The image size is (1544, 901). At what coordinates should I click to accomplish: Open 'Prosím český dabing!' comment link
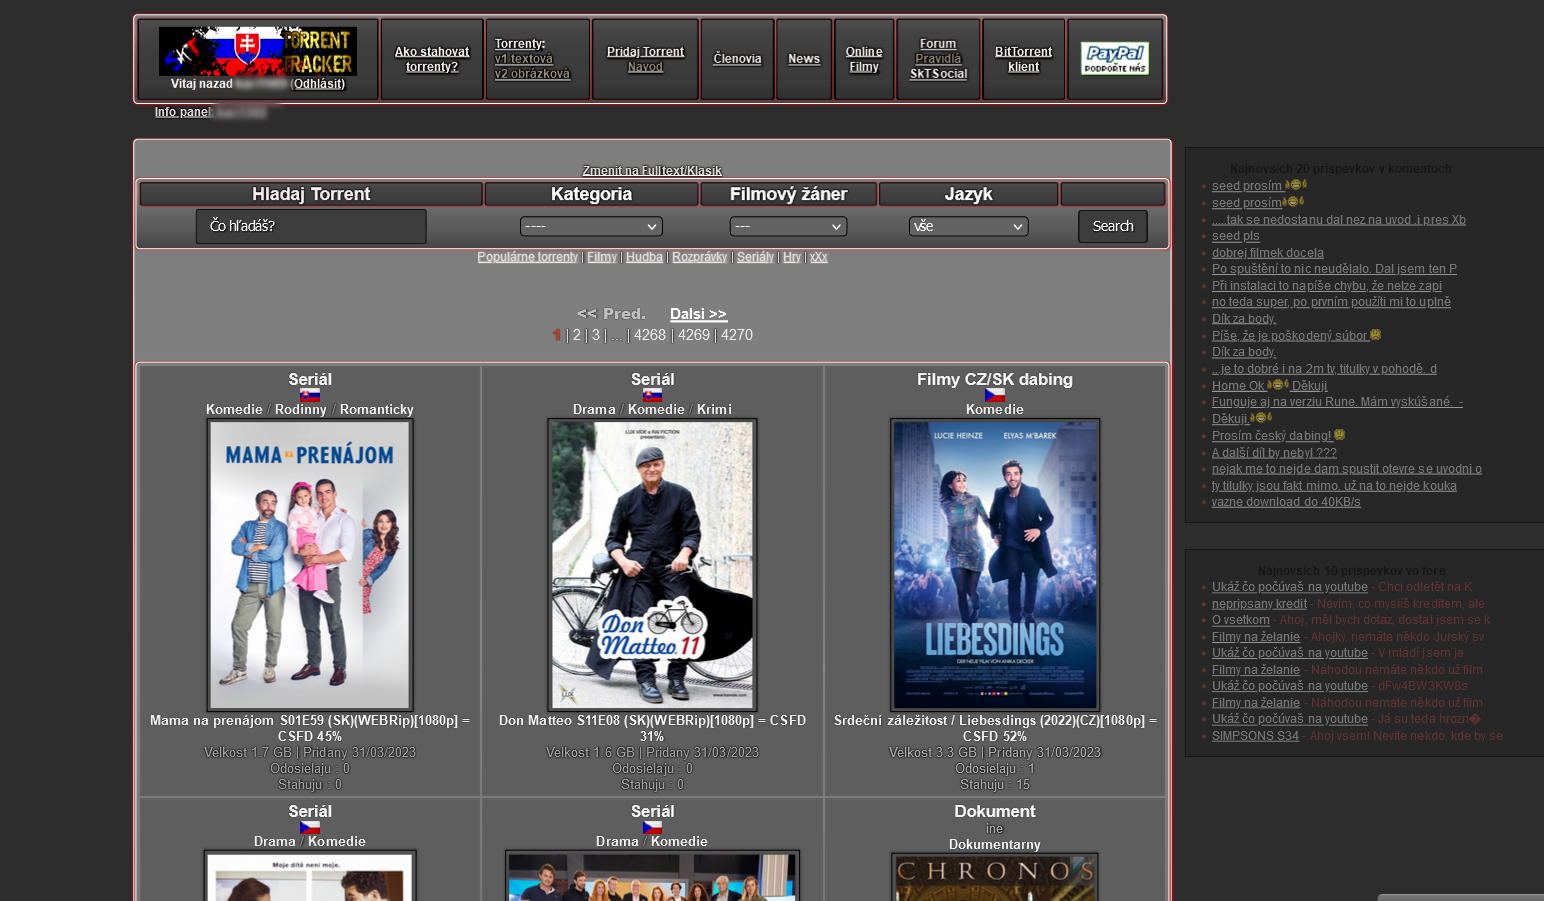(x=1272, y=436)
